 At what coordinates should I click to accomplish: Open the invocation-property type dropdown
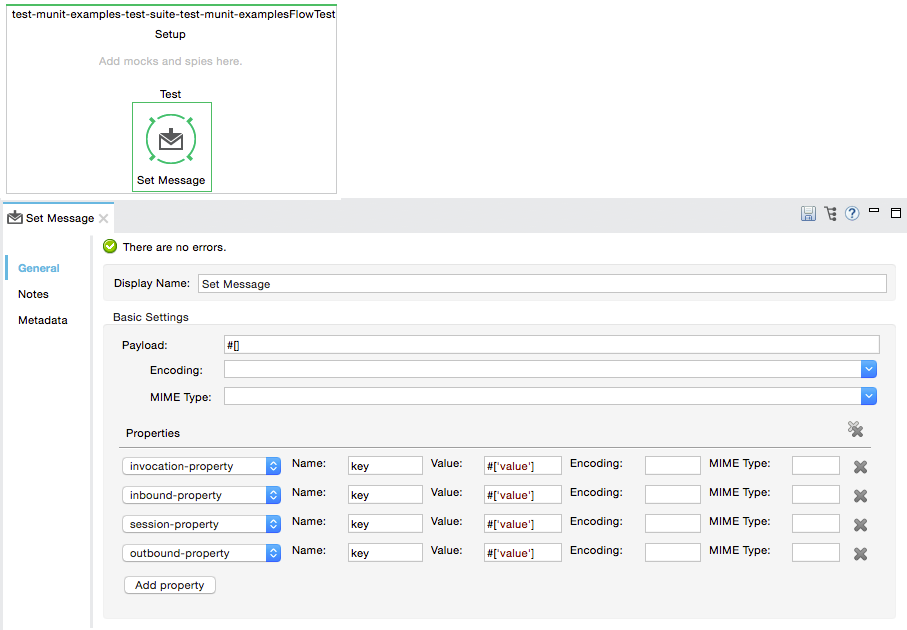click(x=273, y=466)
